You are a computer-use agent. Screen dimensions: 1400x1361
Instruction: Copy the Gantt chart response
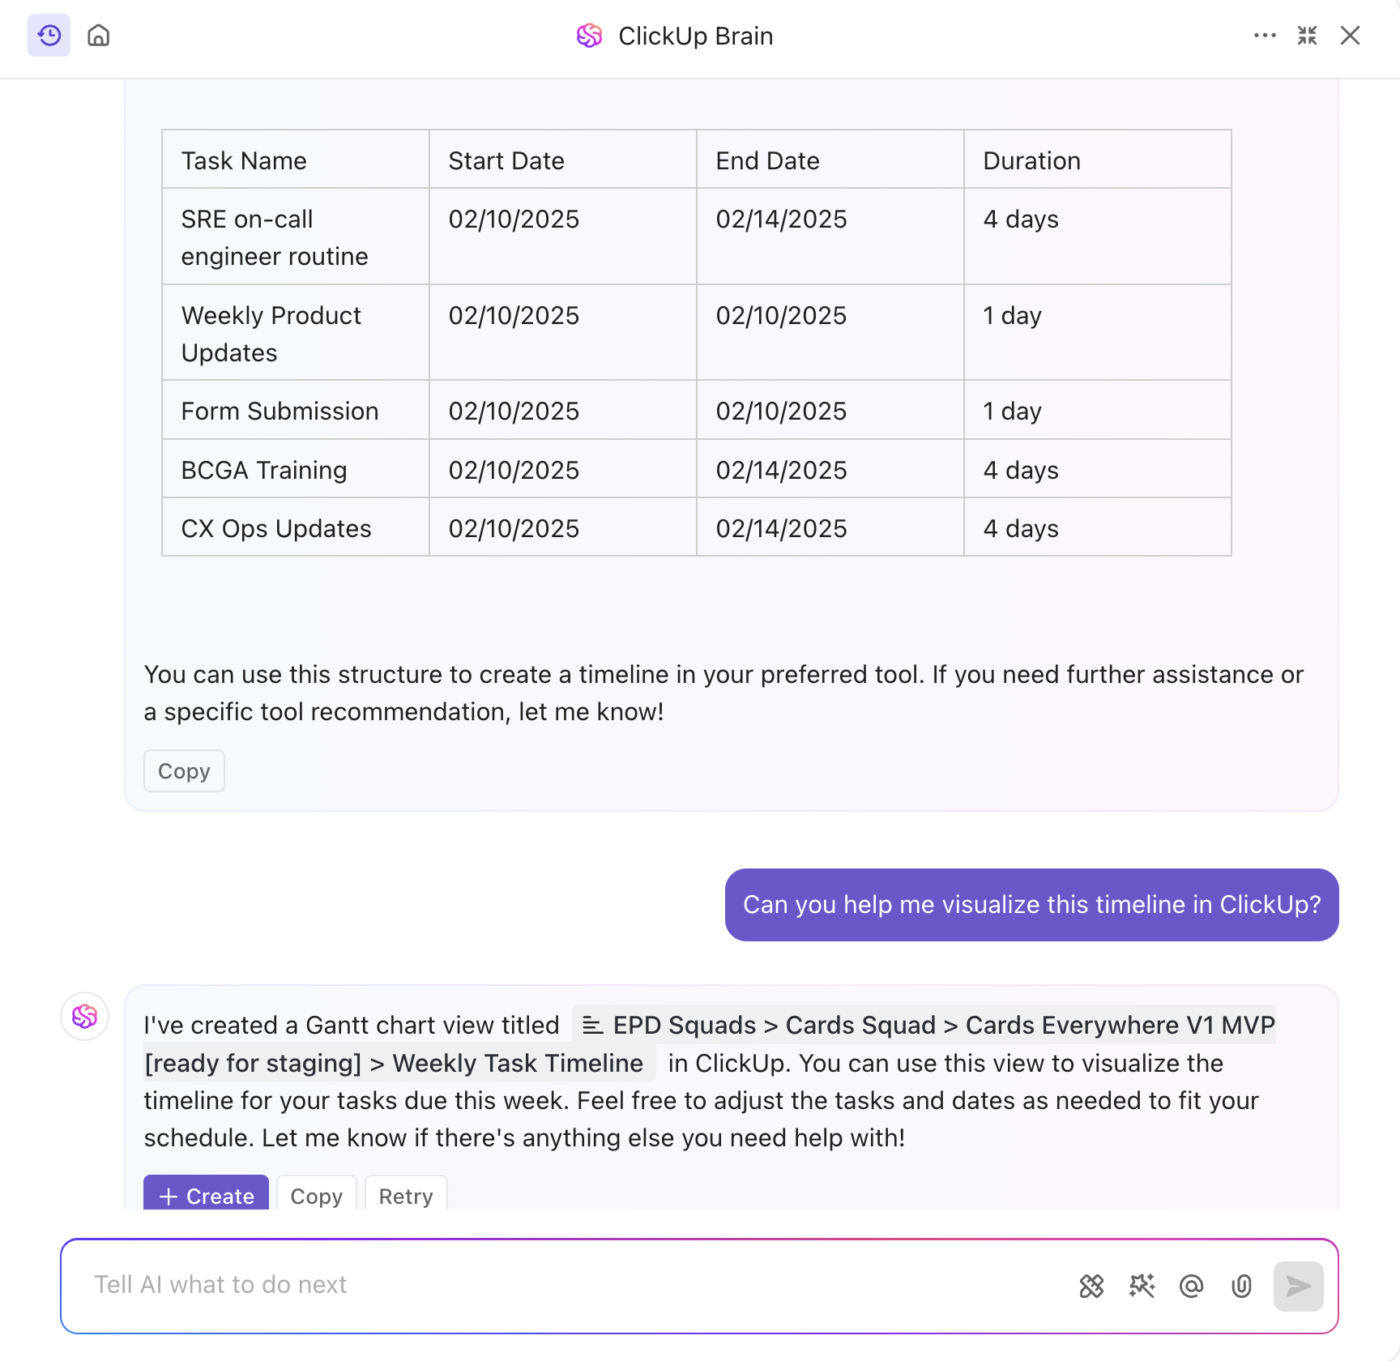[x=316, y=1194]
